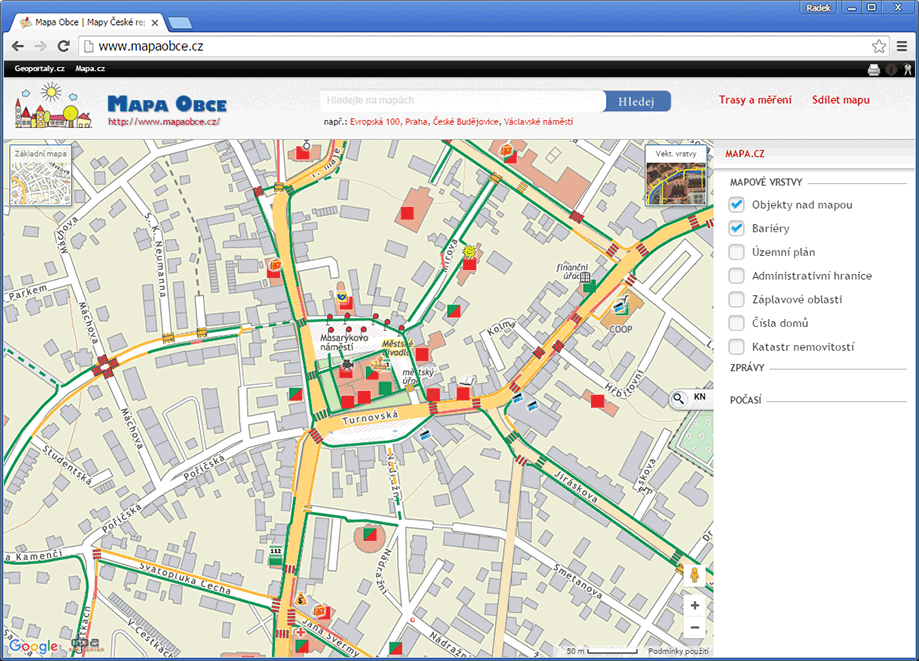919x661 pixels.
Task: Click the Hledej search button
Action: pos(638,101)
